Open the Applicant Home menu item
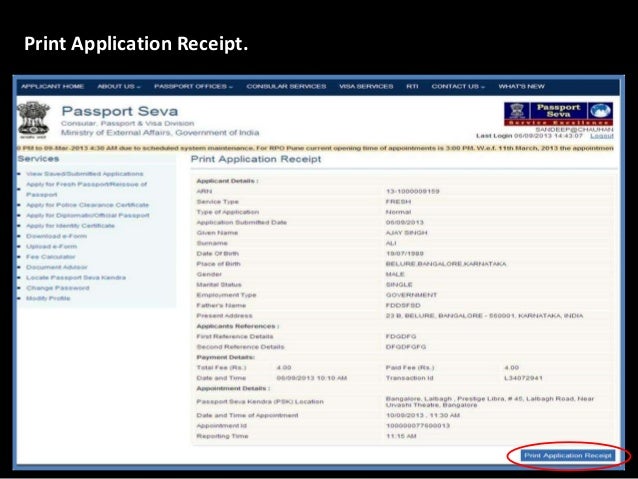Image resolution: width=638 pixels, height=479 pixels. pyautogui.click(x=52, y=86)
